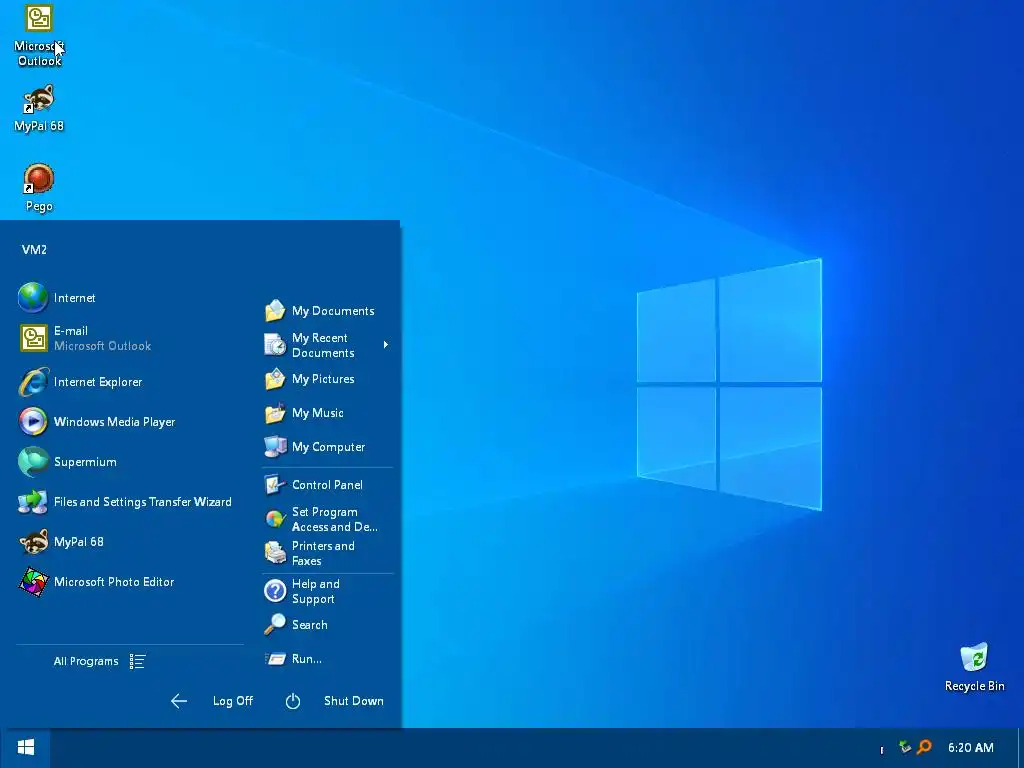
Task: Click the Control Panel icon
Action: coord(275,485)
